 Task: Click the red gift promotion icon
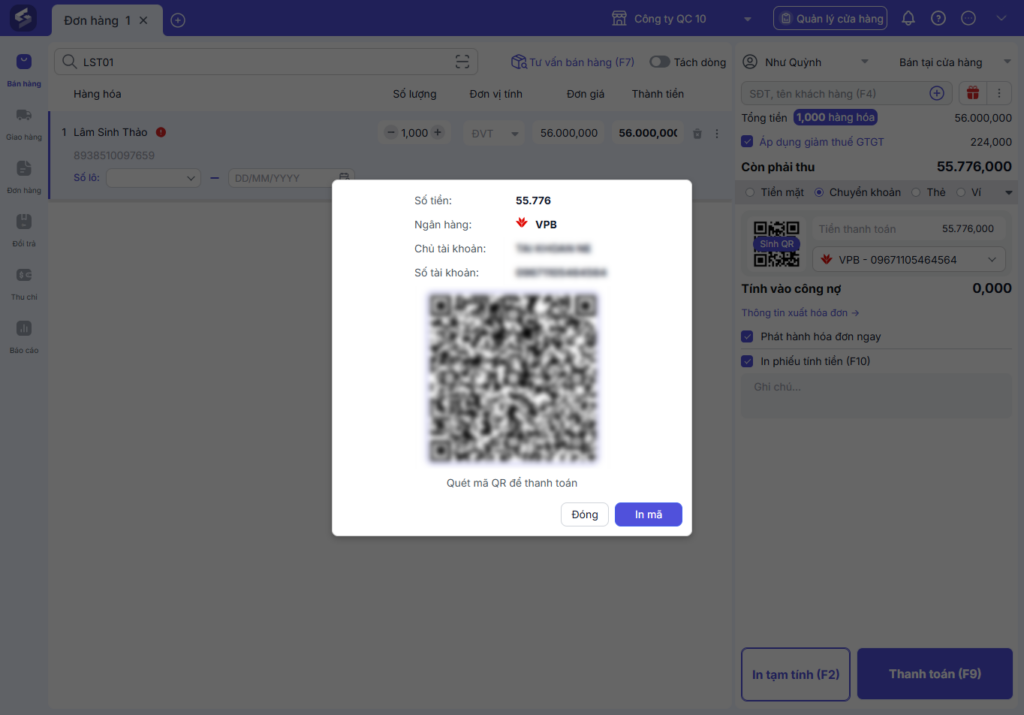pyautogui.click(x=973, y=93)
